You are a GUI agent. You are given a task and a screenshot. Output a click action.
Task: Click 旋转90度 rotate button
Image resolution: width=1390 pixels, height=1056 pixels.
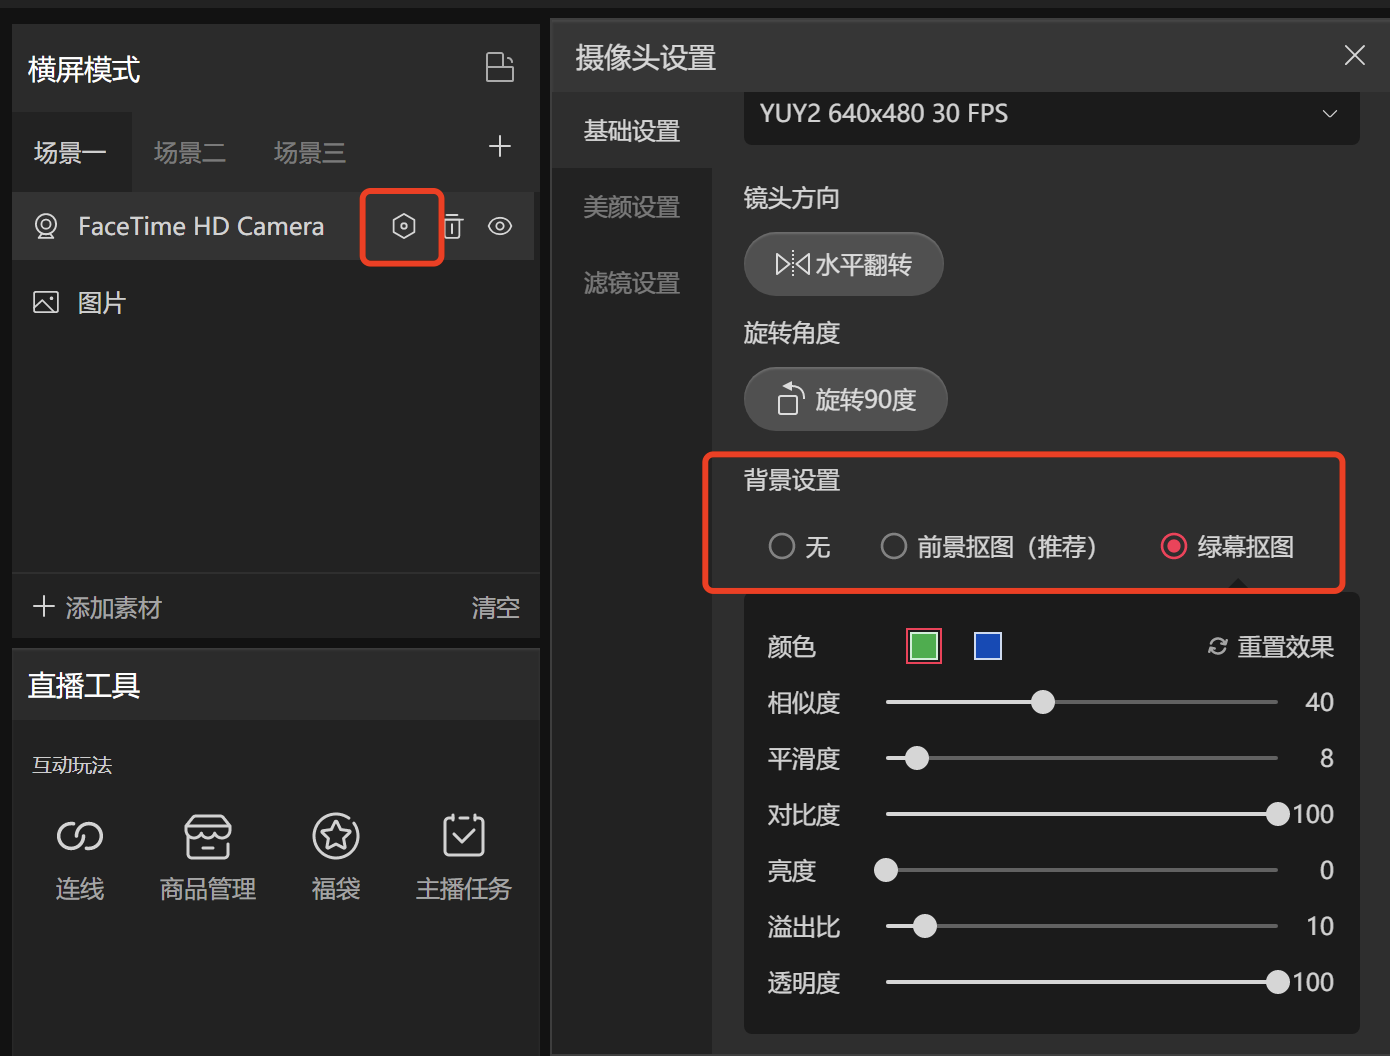pos(845,400)
